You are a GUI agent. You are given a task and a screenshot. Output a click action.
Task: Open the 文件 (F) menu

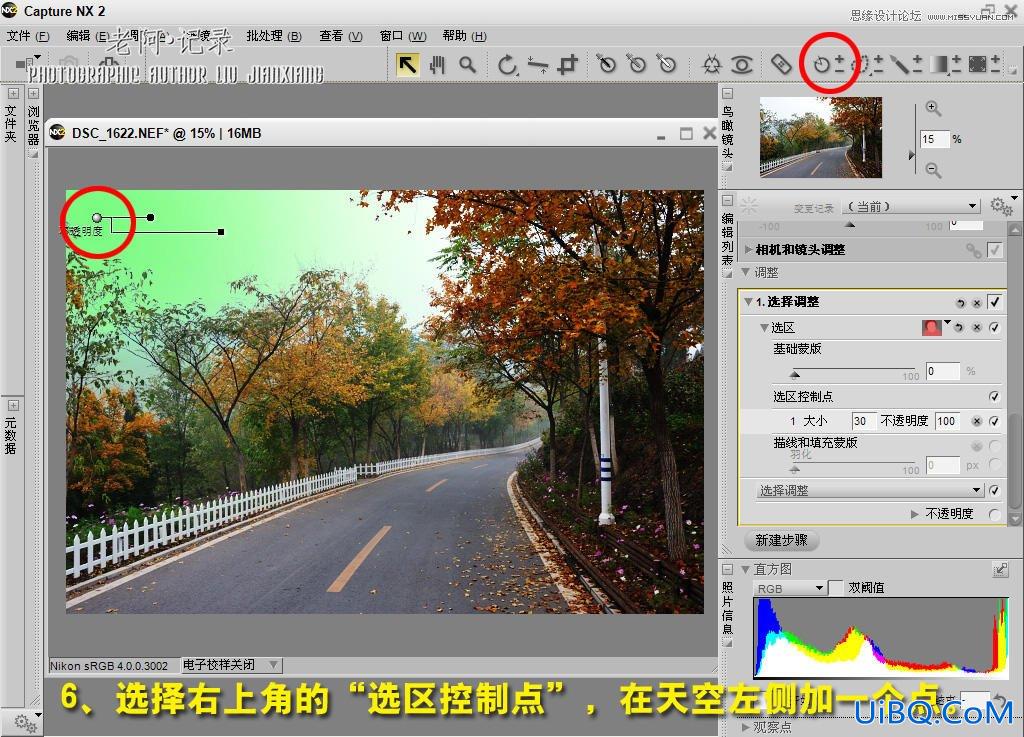(x=28, y=36)
